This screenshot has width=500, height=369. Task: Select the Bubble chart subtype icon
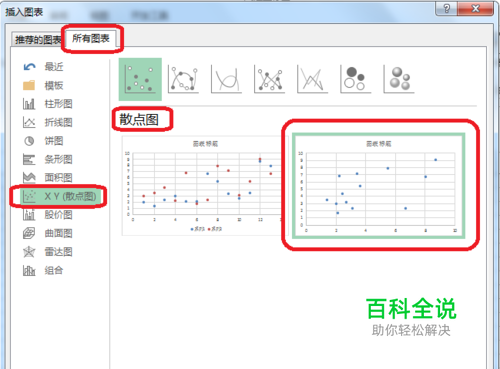355,79
